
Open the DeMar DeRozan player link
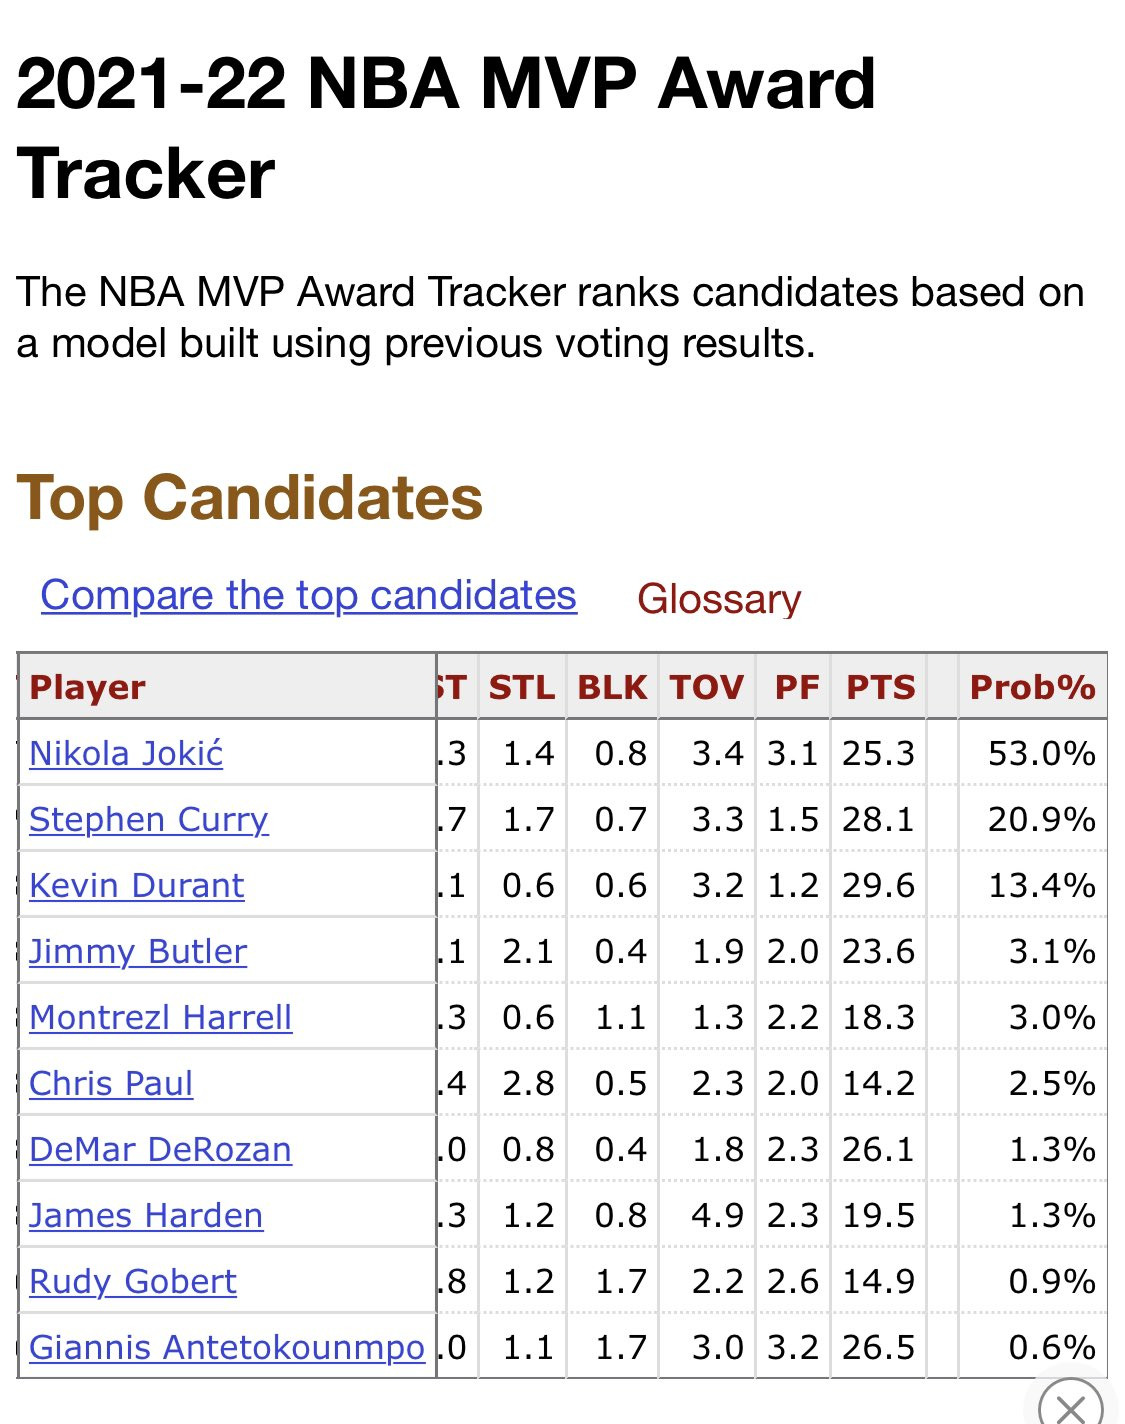click(161, 1149)
